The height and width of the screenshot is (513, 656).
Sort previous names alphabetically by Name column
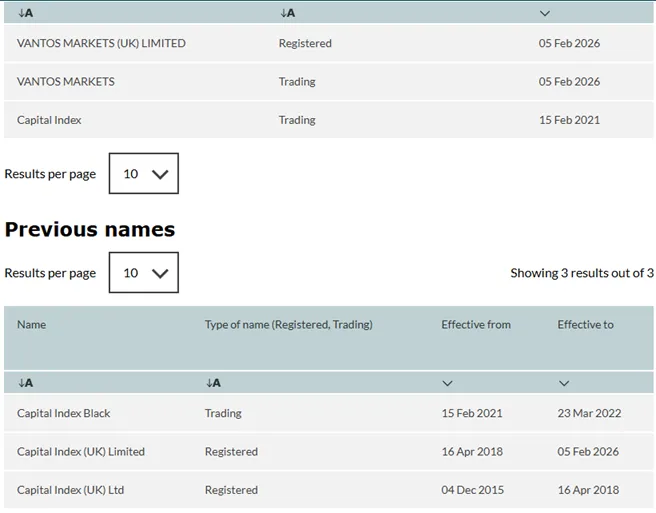click(26, 383)
